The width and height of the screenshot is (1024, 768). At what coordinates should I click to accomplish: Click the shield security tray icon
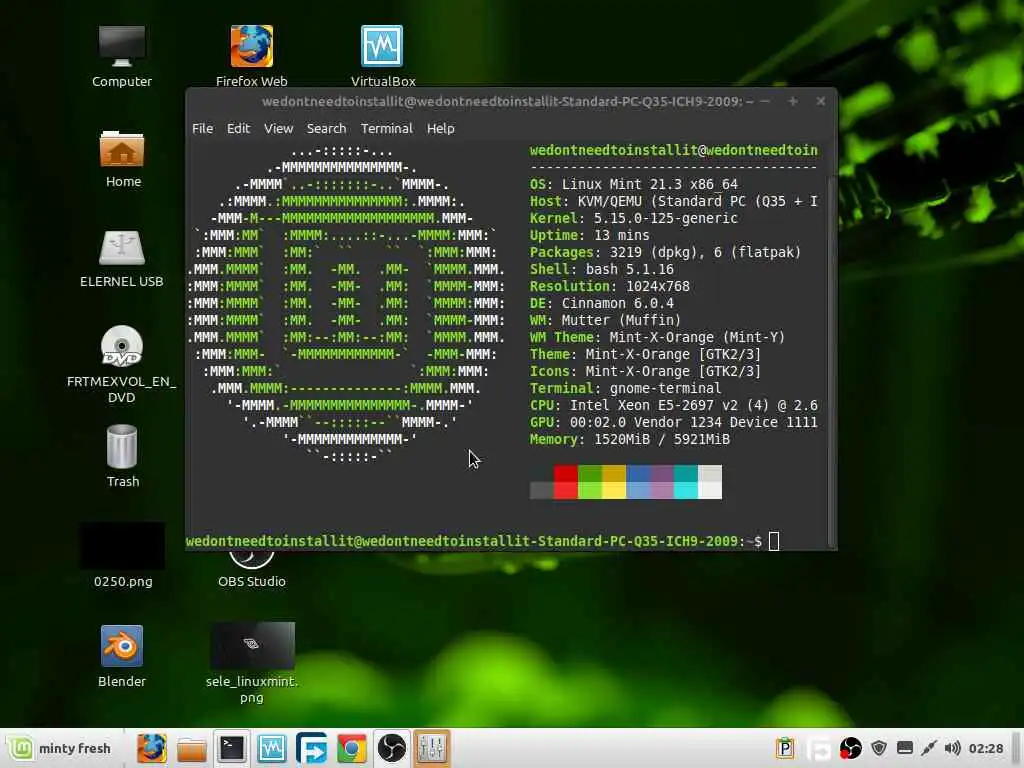pyautogui.click(x=879, y=748)
